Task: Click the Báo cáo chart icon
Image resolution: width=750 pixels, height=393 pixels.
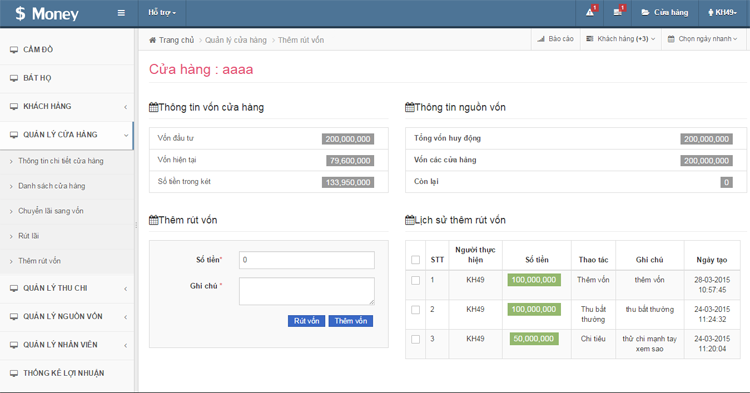Action: pos(541,39)
